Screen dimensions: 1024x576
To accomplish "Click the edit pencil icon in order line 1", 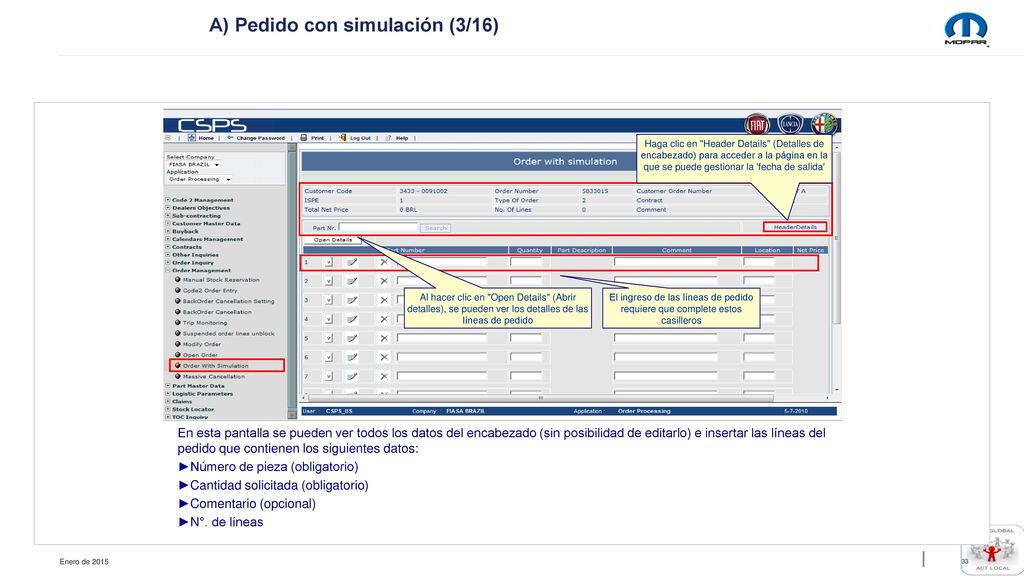I will pyautogui.click(x=352, y=262).
